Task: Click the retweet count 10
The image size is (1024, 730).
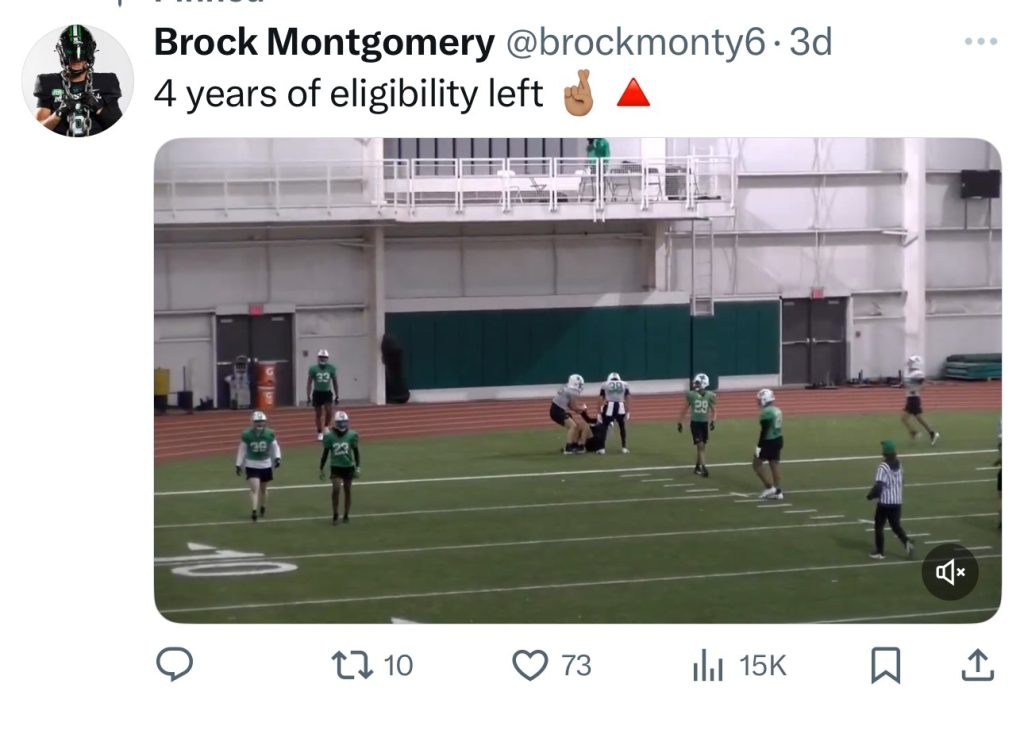Action: pyautogui.click(x=398, y=665)
